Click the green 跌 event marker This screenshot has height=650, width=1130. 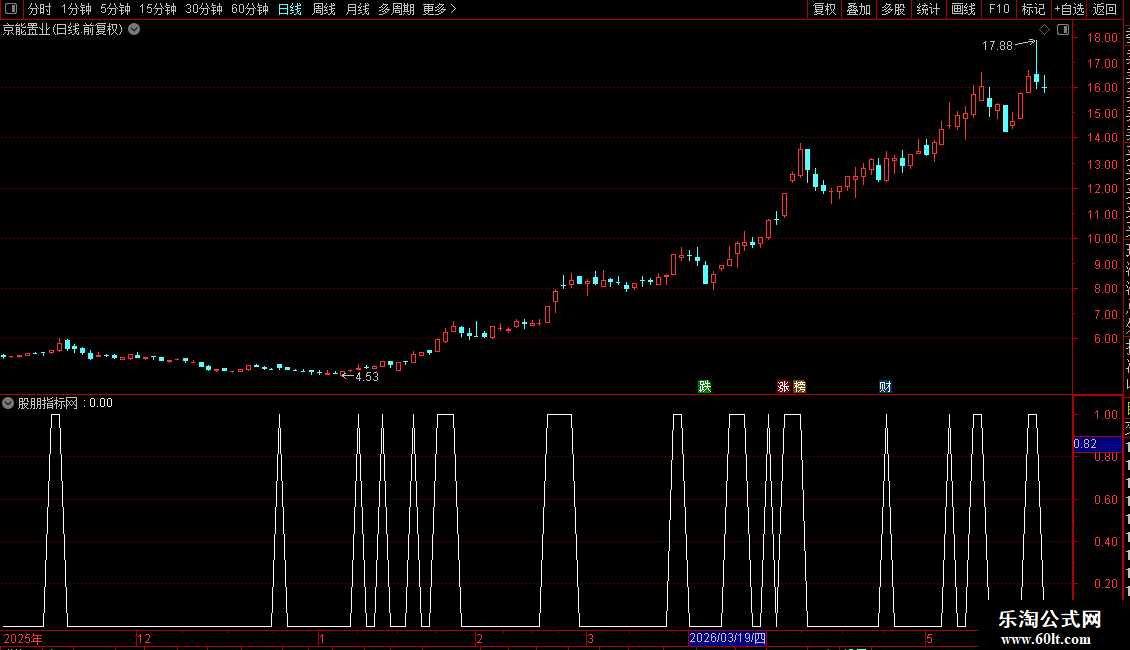tap(705, 386)
